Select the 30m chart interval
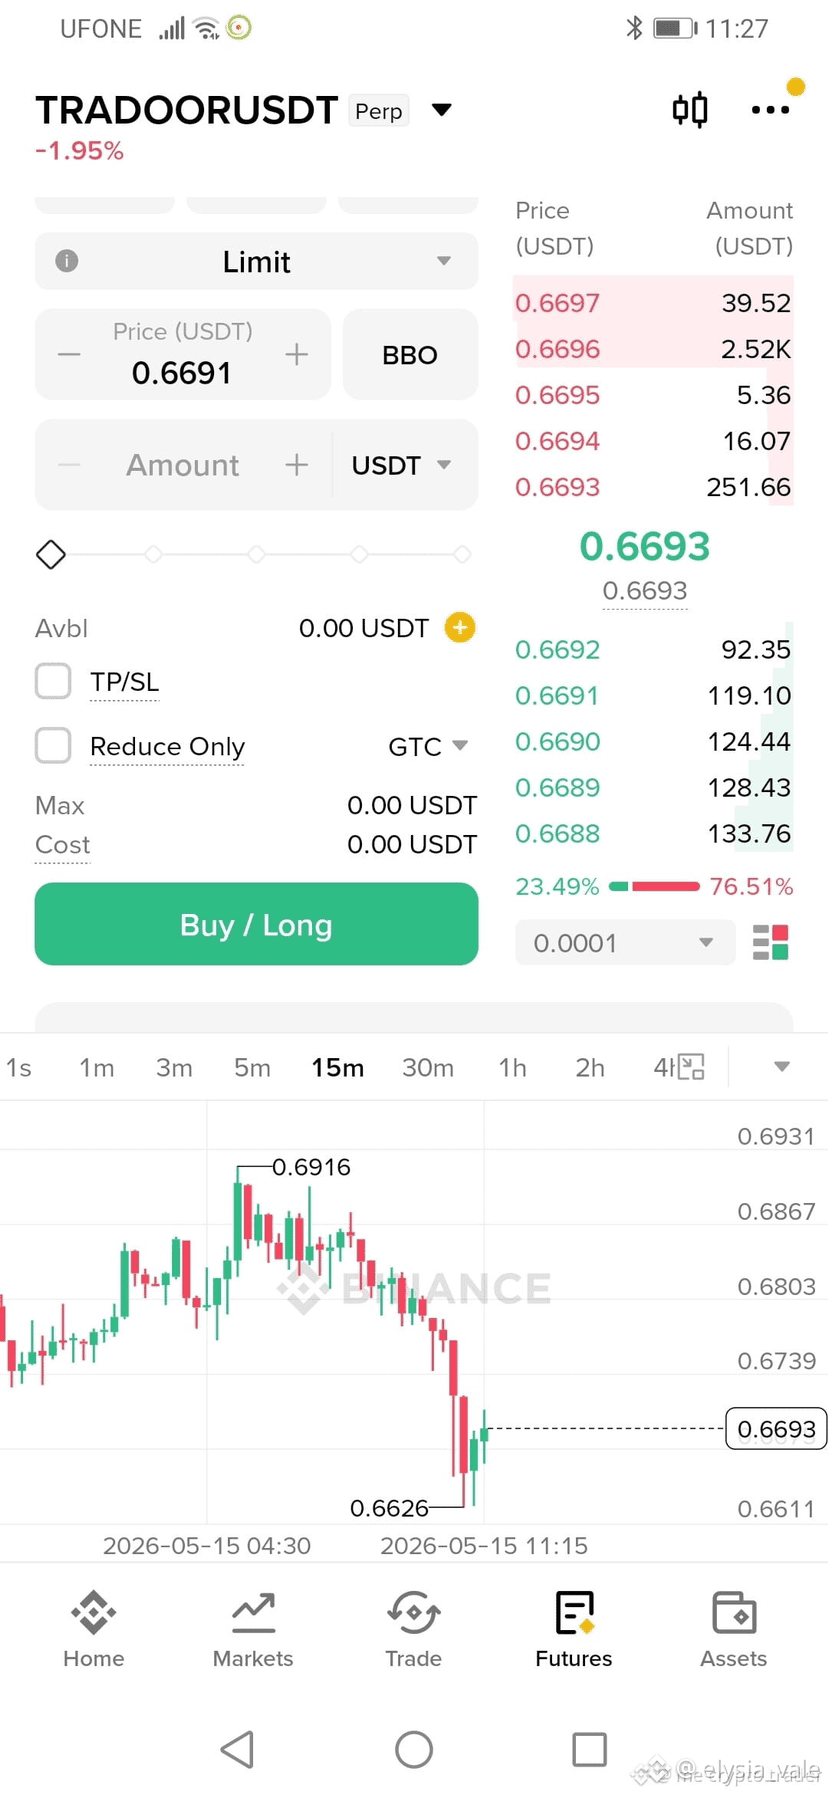This screenshot has width=828, height=1794. (428, 1067)
